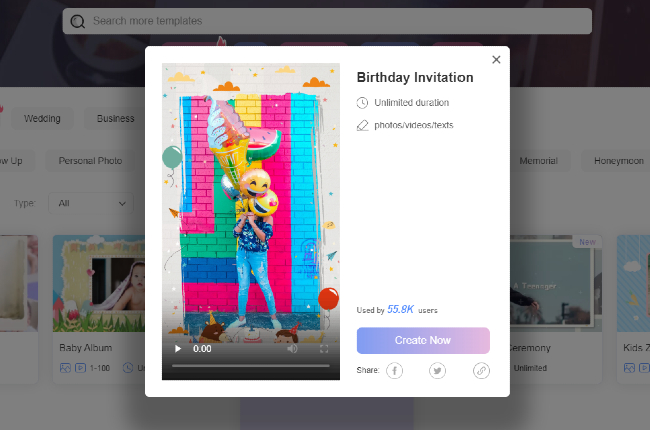Close the Birthday Invitation dialog

click(496, 60)
